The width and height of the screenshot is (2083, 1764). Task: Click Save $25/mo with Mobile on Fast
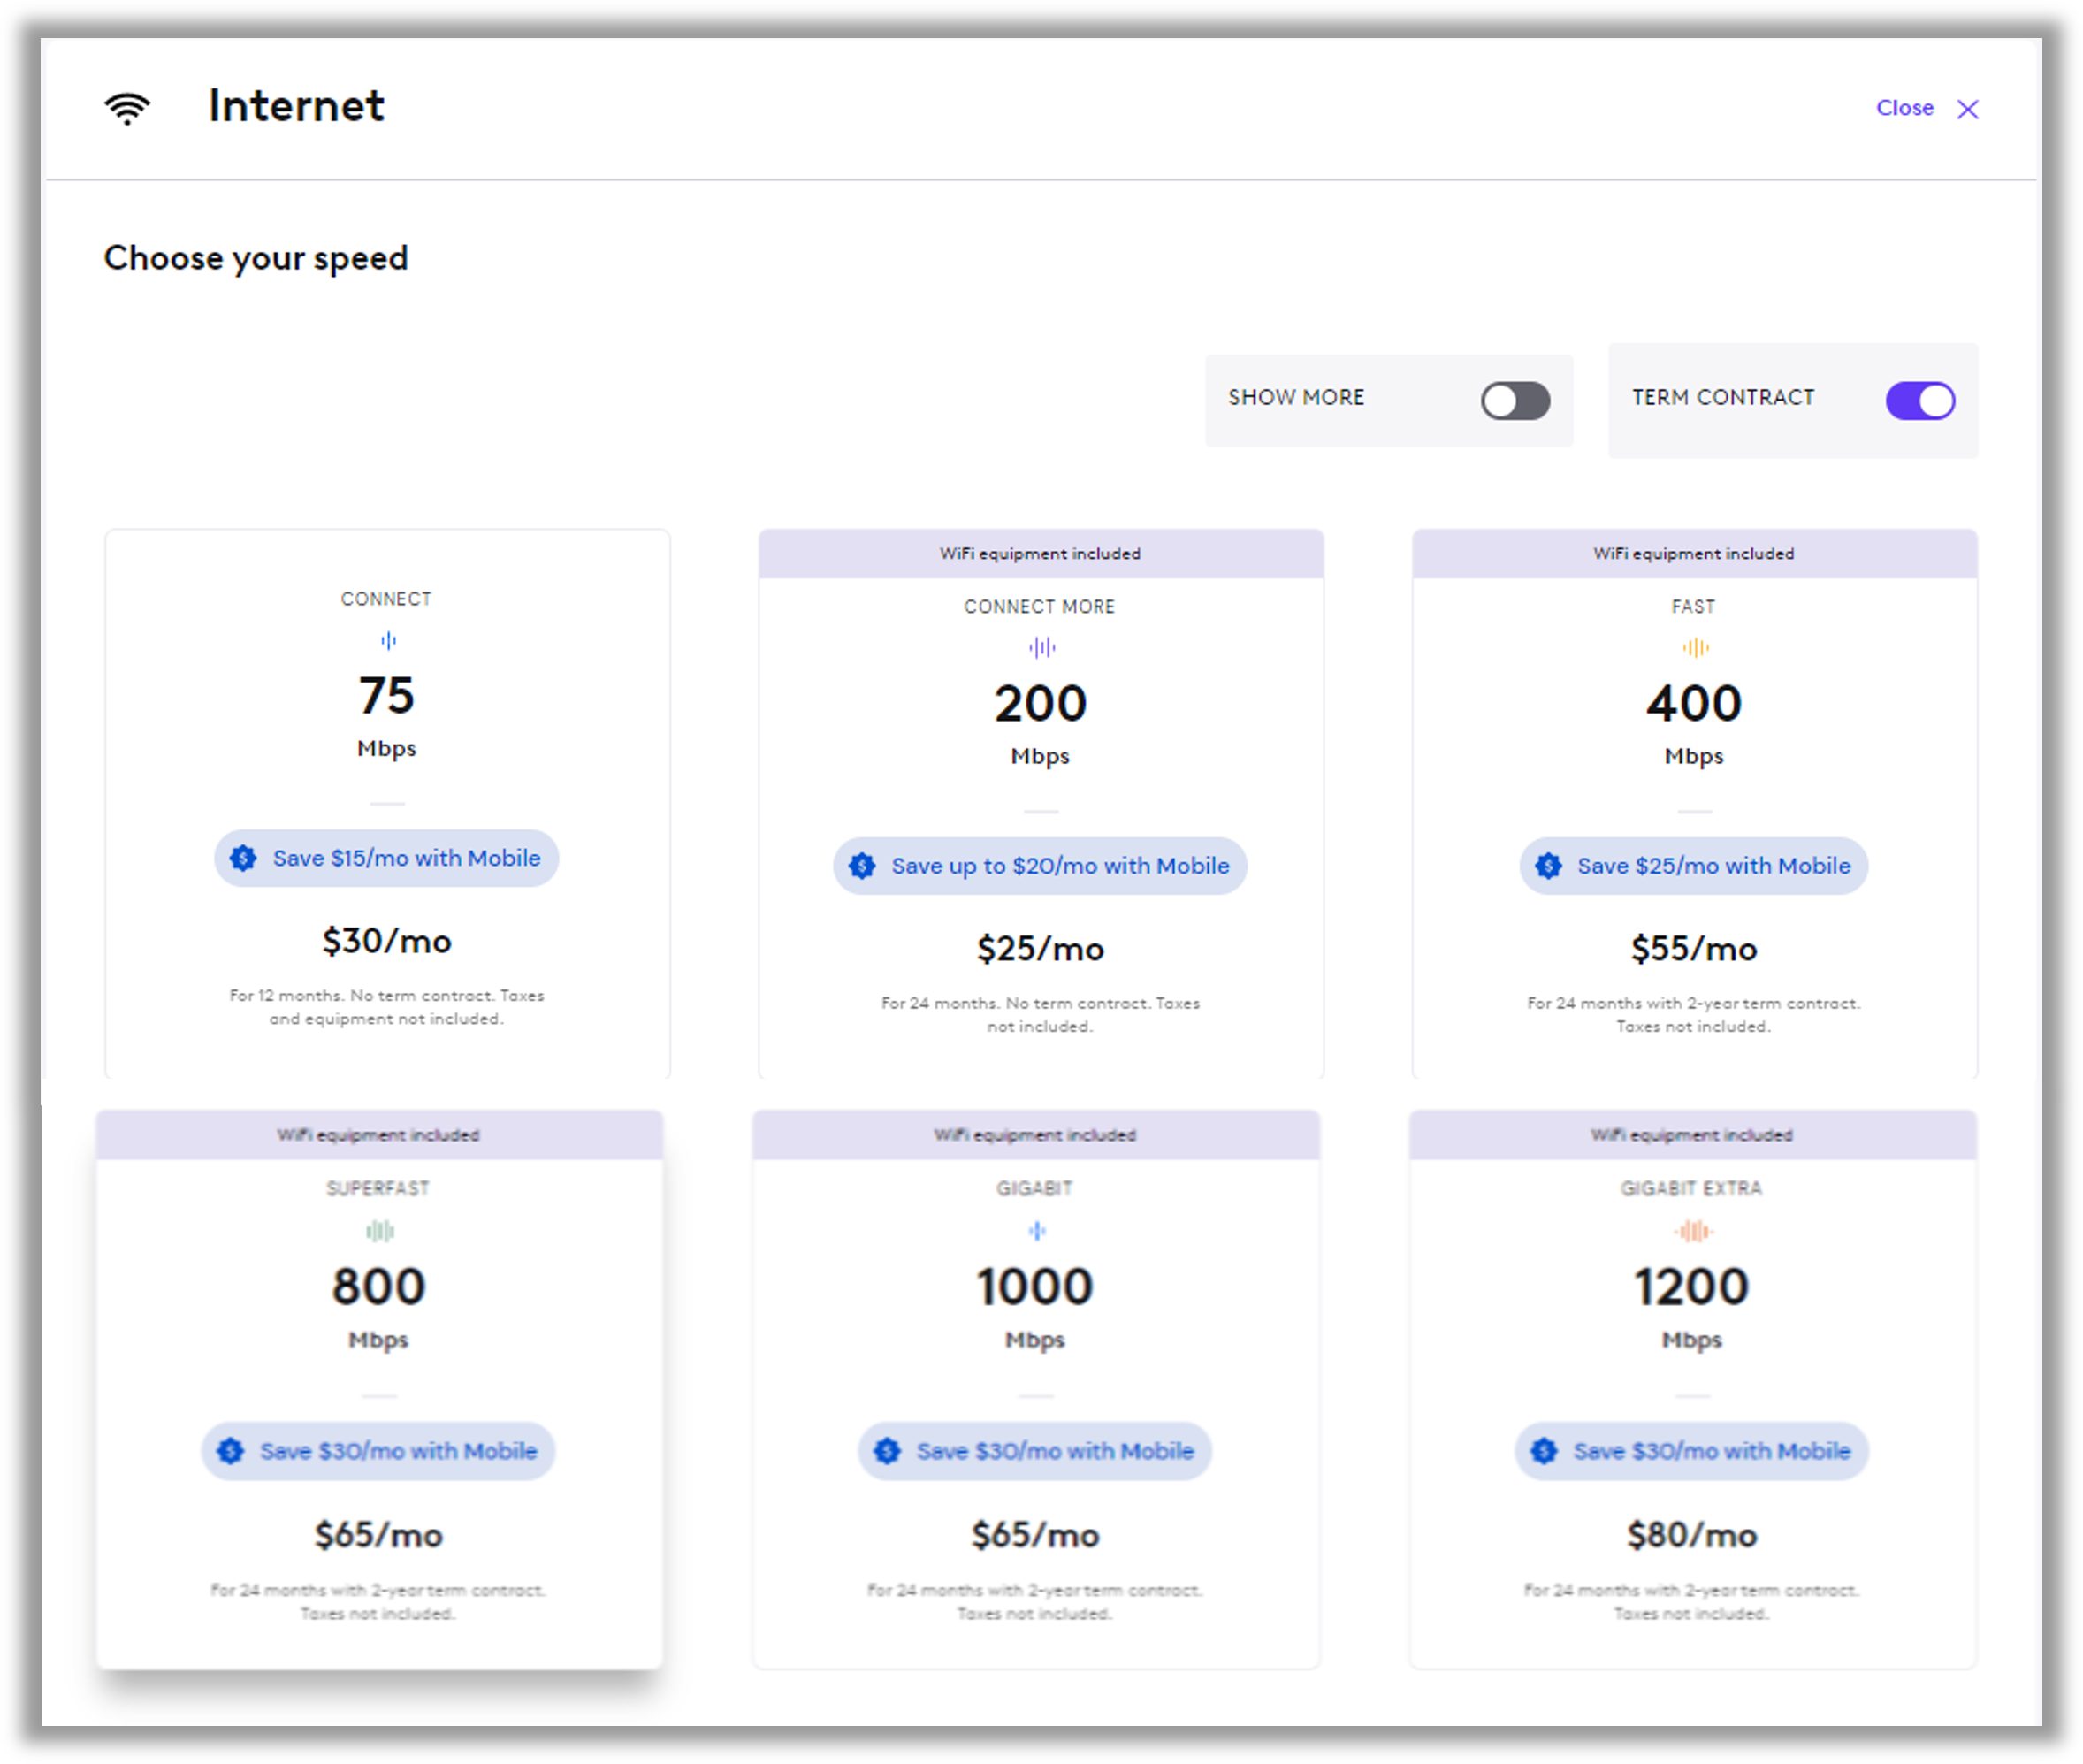pyautogui.click(x=1713, y=866)
